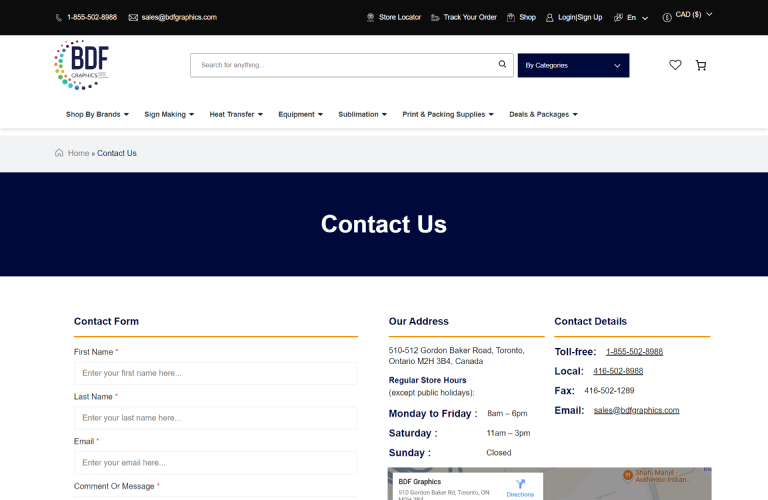Expand Shop By Brands menu
This screenshot has height=500, width=768.
coord(97,115)
